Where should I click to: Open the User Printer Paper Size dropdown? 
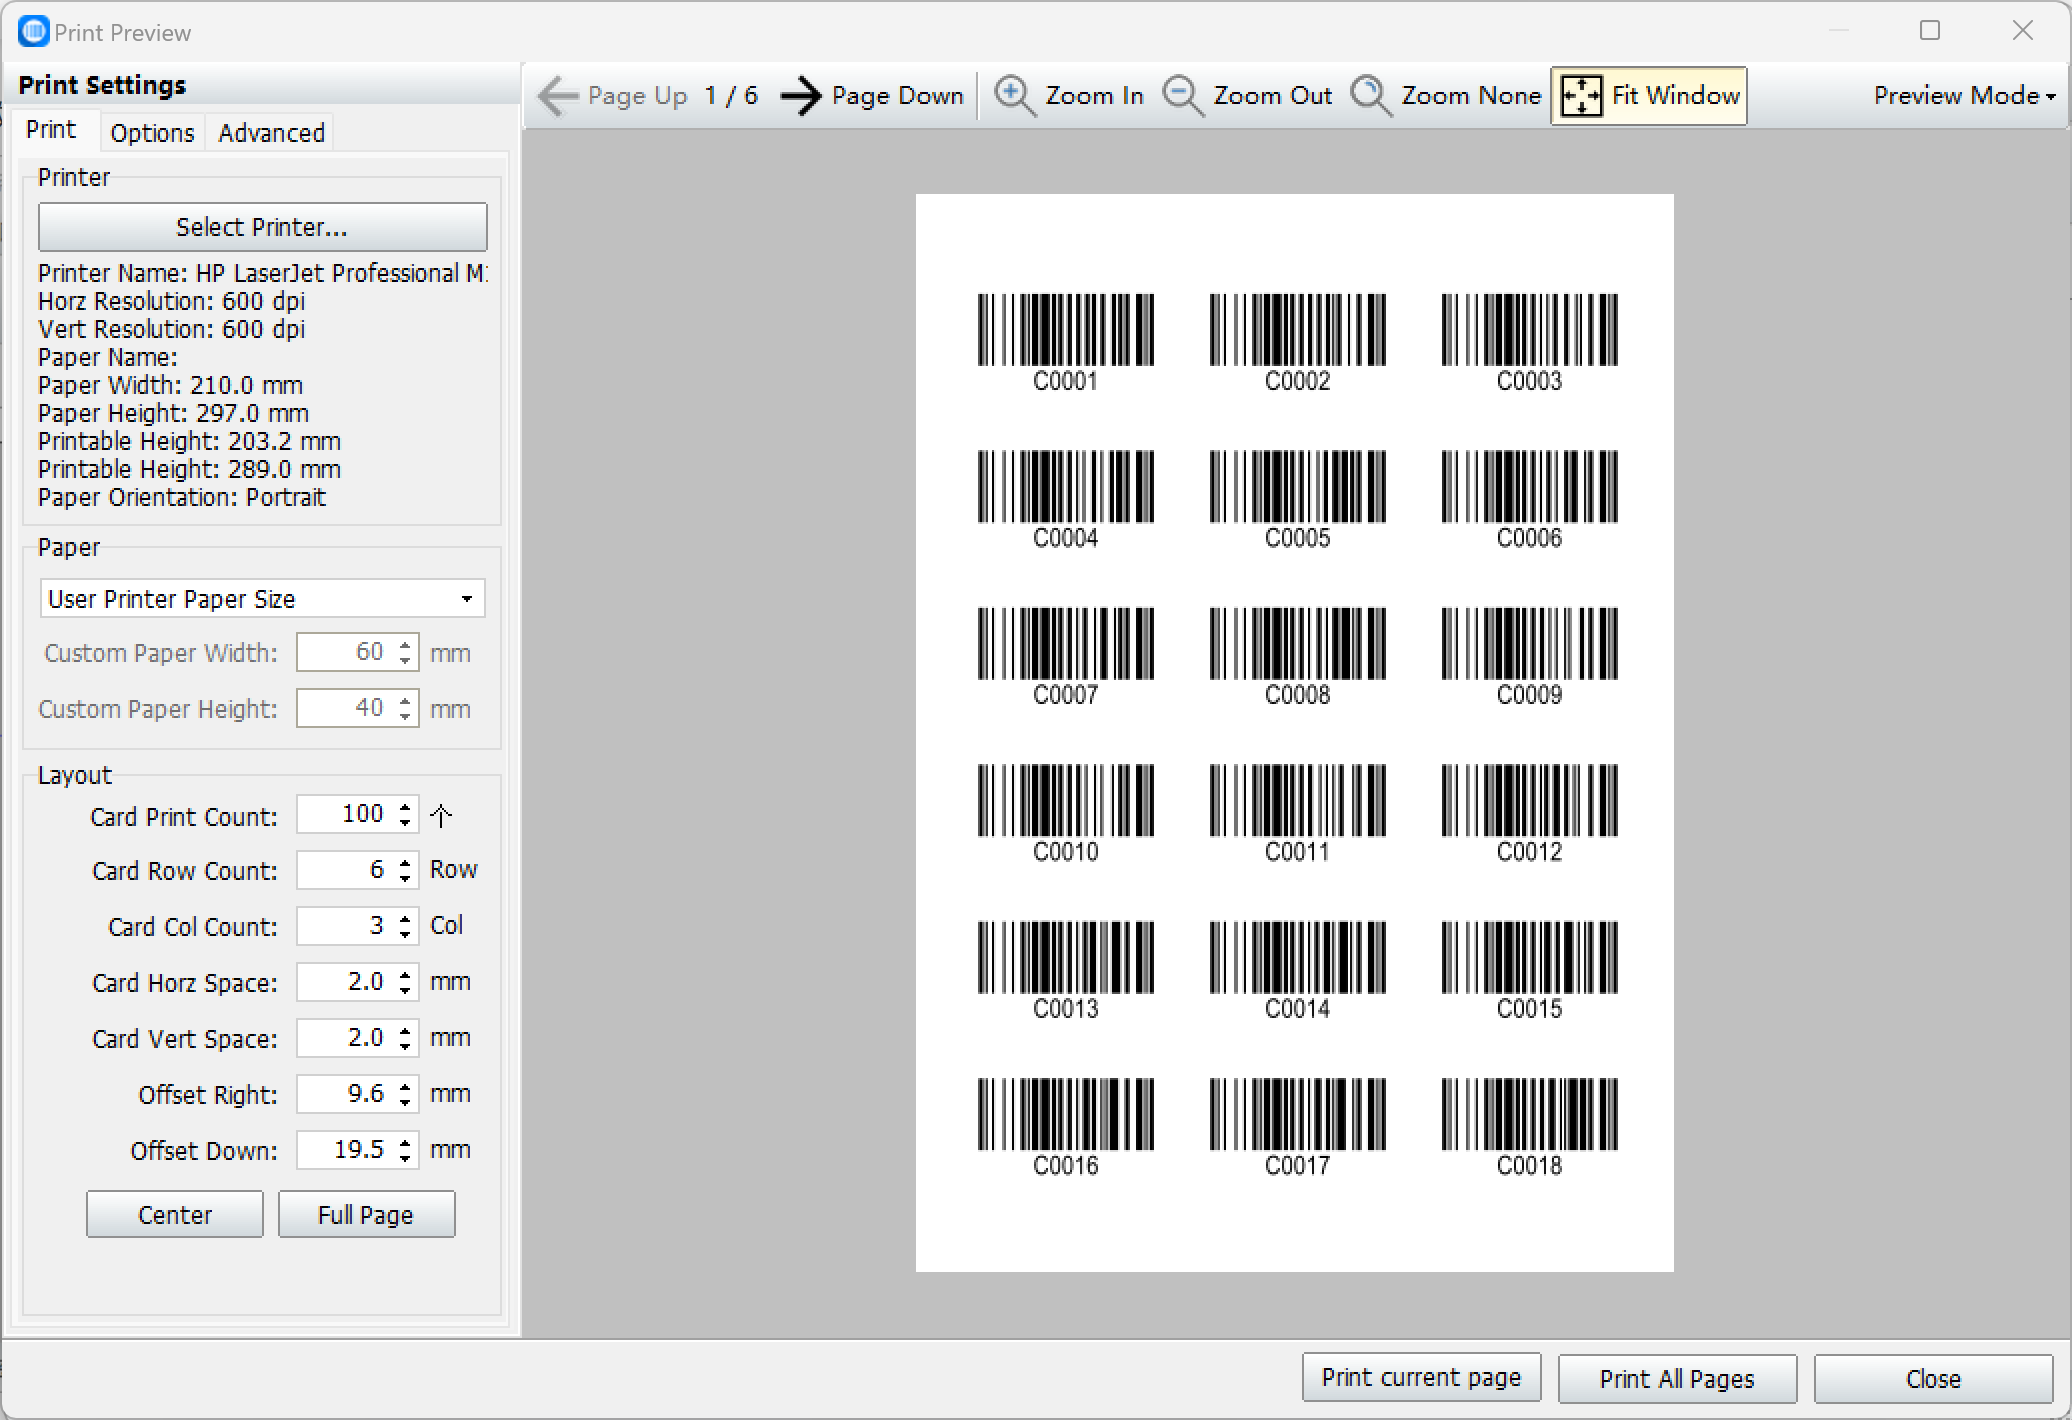tap(262, 599)
